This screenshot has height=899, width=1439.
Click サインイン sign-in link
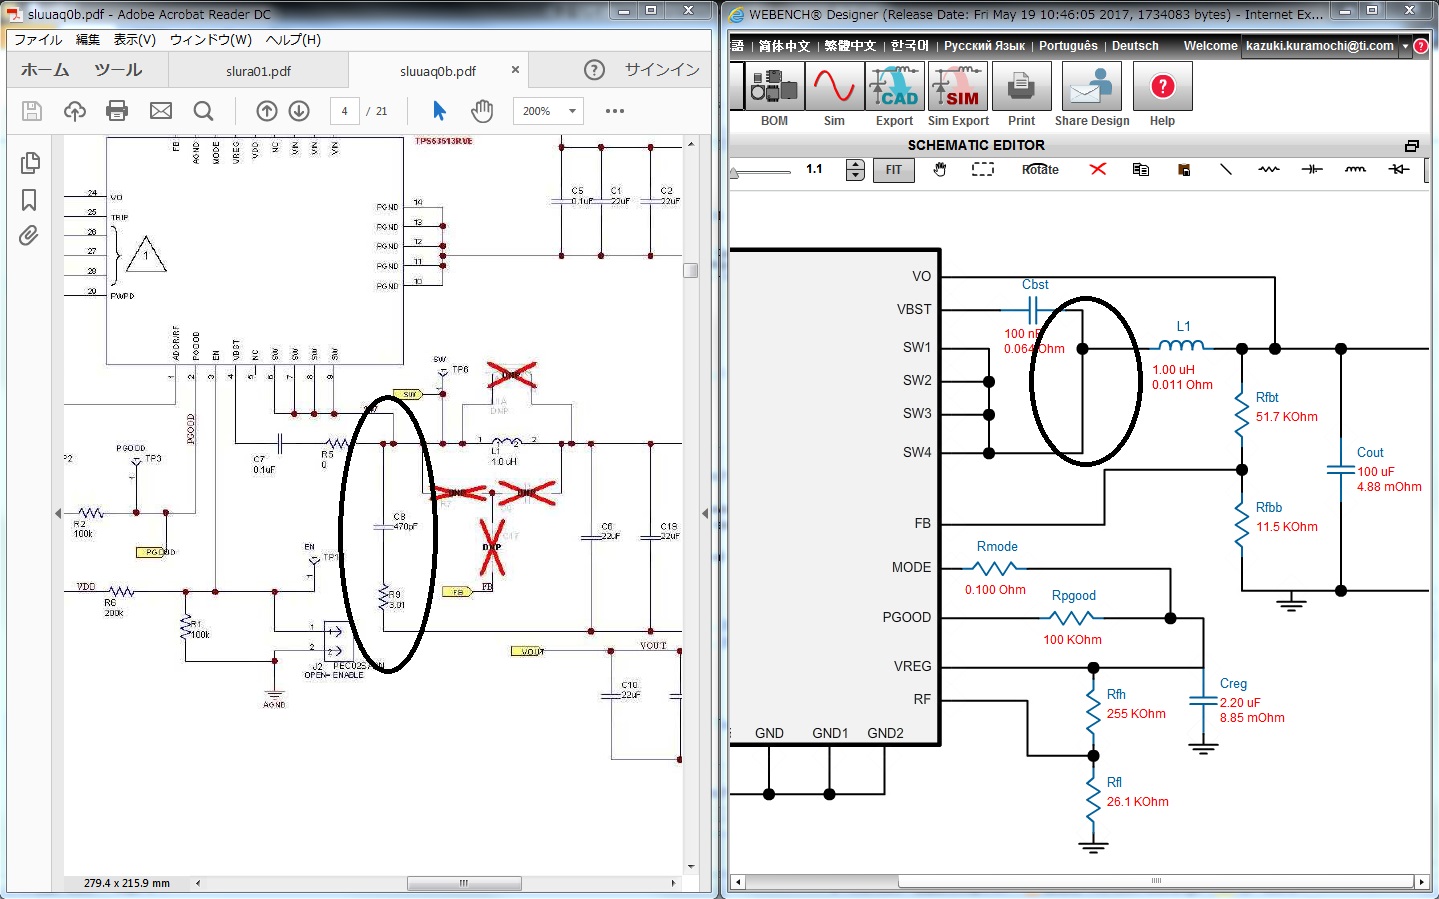pos(662,70)
